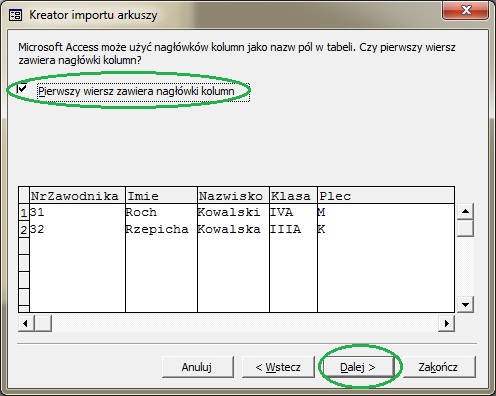Select the Plec column header
496x396 pixels.
(386, 196)
